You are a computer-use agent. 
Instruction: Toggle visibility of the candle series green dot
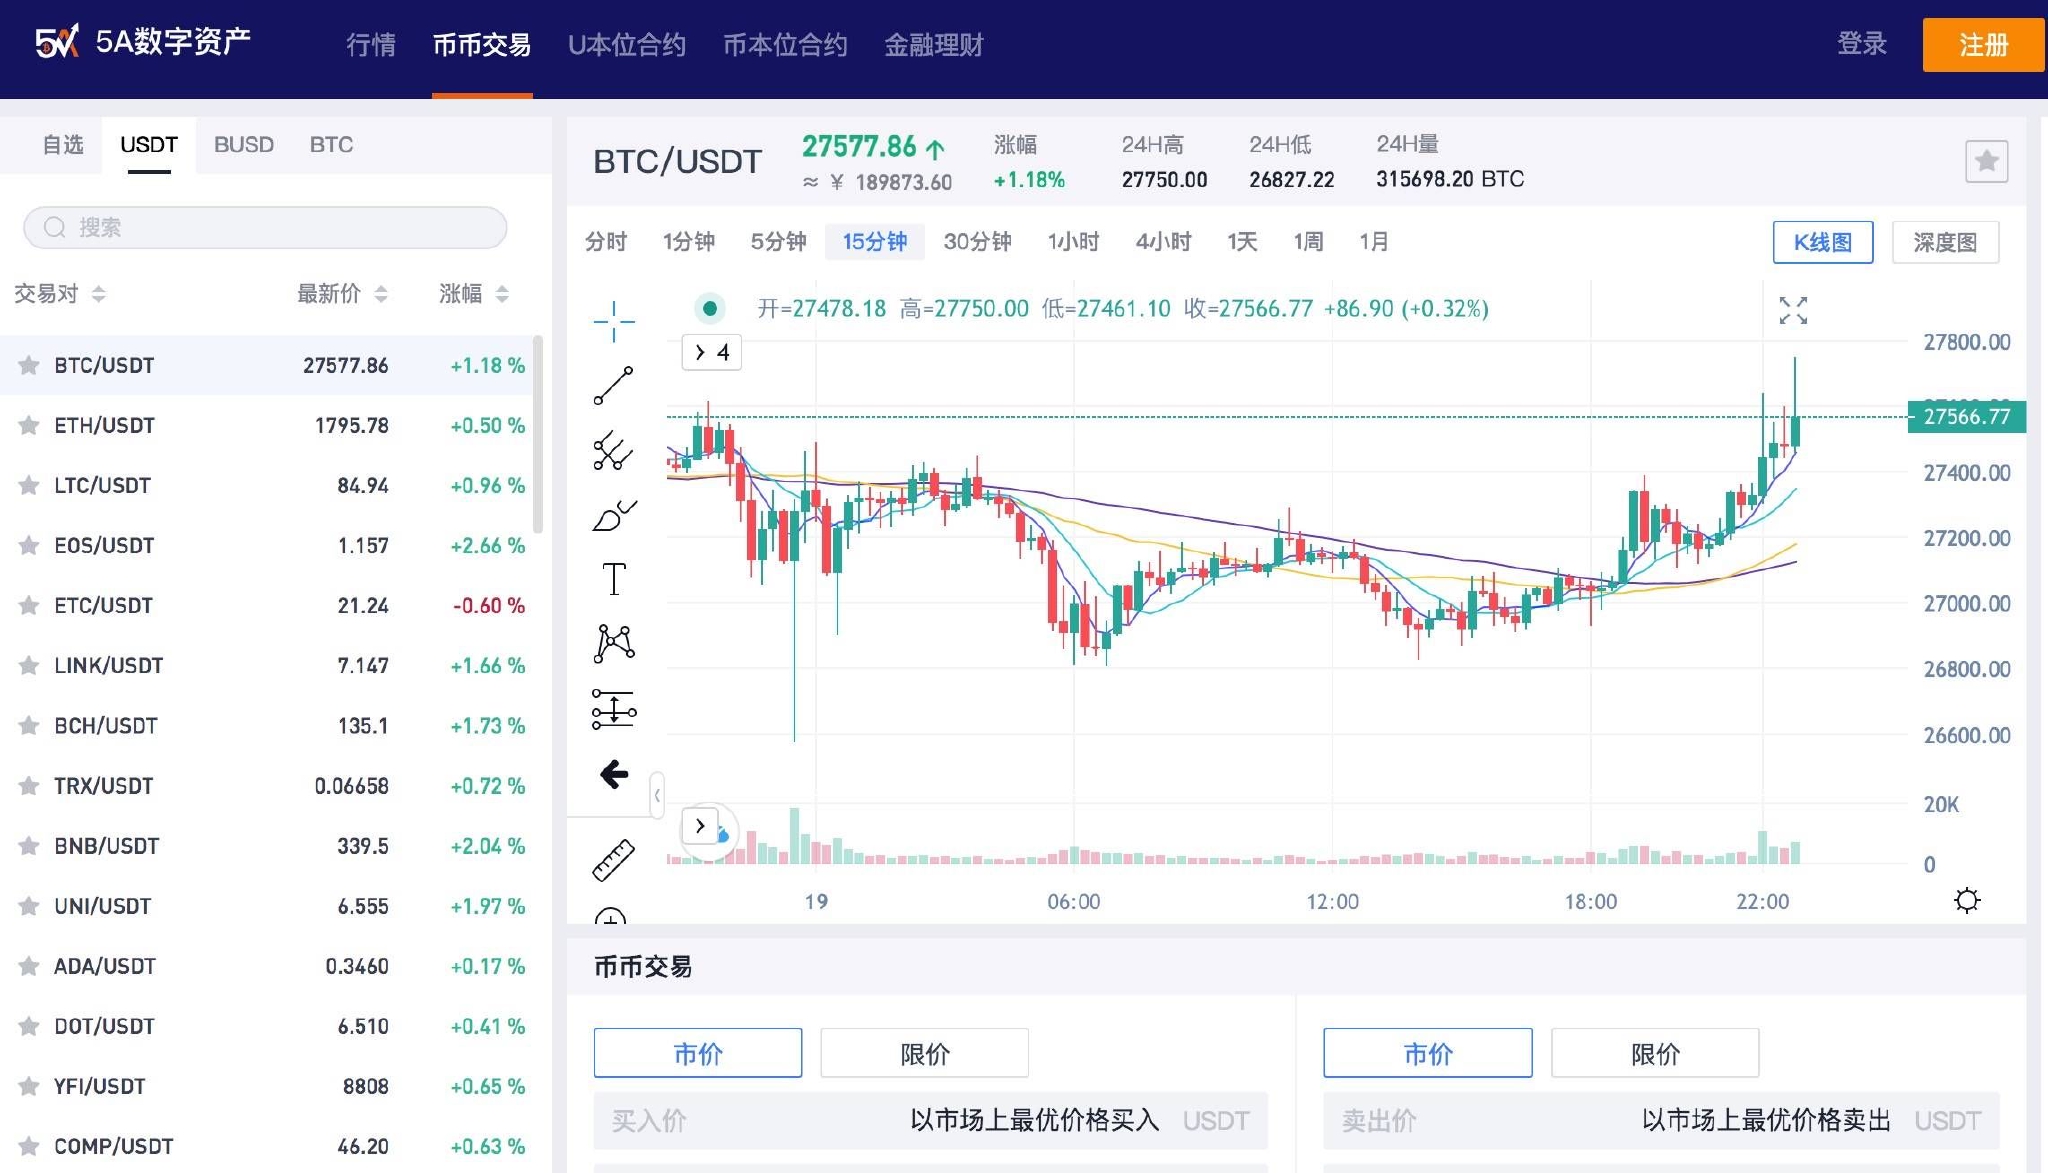click(710, 309)
